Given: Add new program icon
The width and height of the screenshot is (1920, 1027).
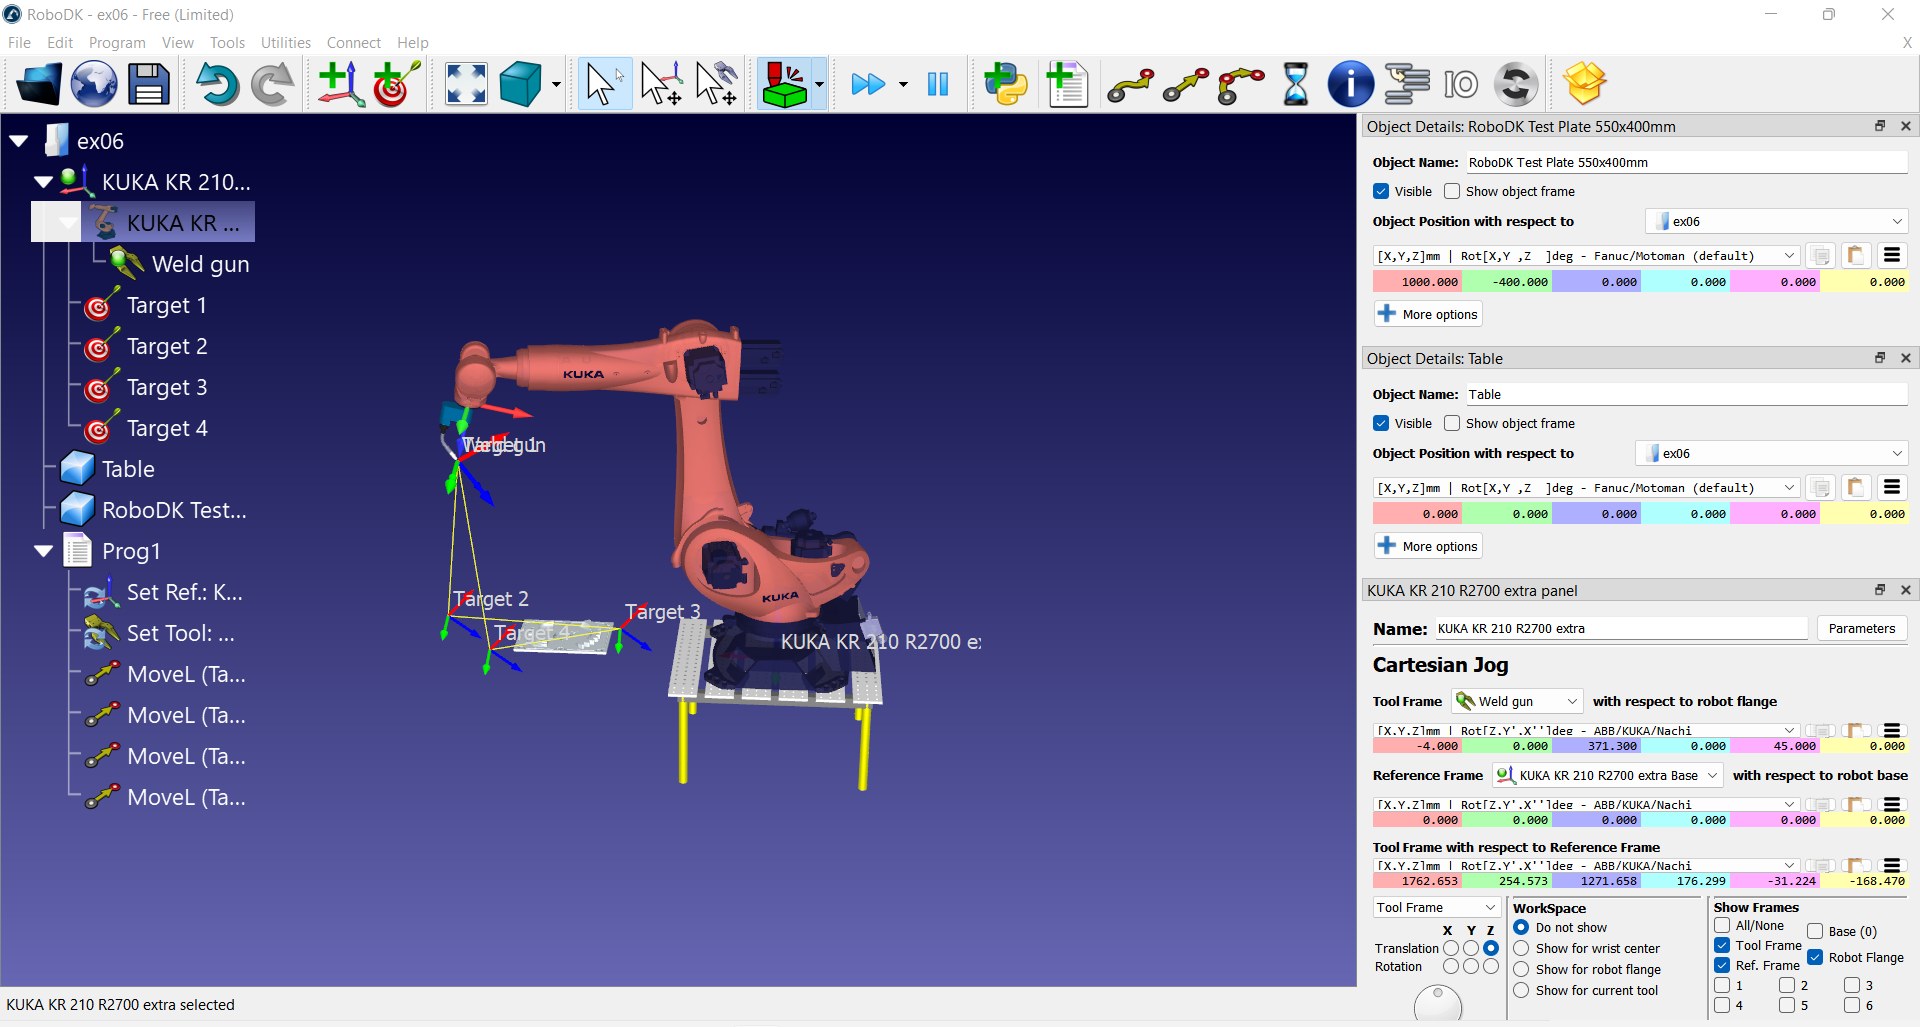Looking at the screenshot, I should click(1067, 84).
